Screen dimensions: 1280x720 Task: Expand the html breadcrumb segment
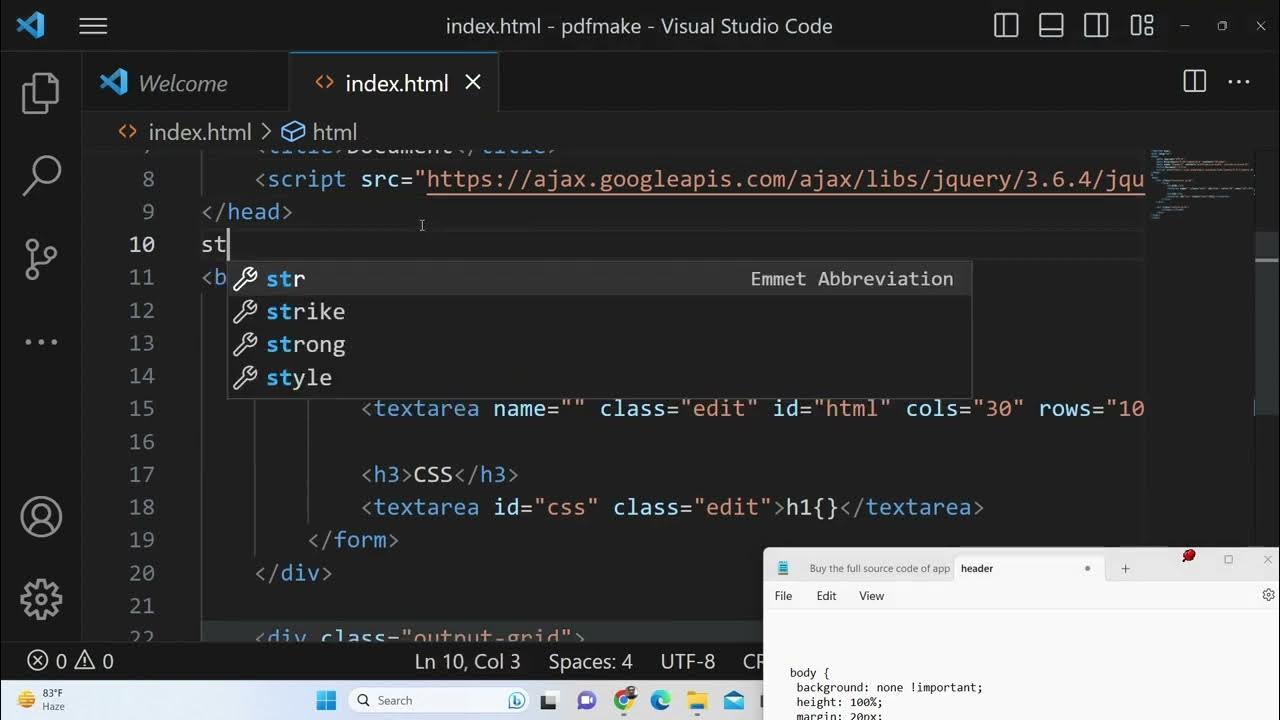pyautogui.click(x=334, y=132)
